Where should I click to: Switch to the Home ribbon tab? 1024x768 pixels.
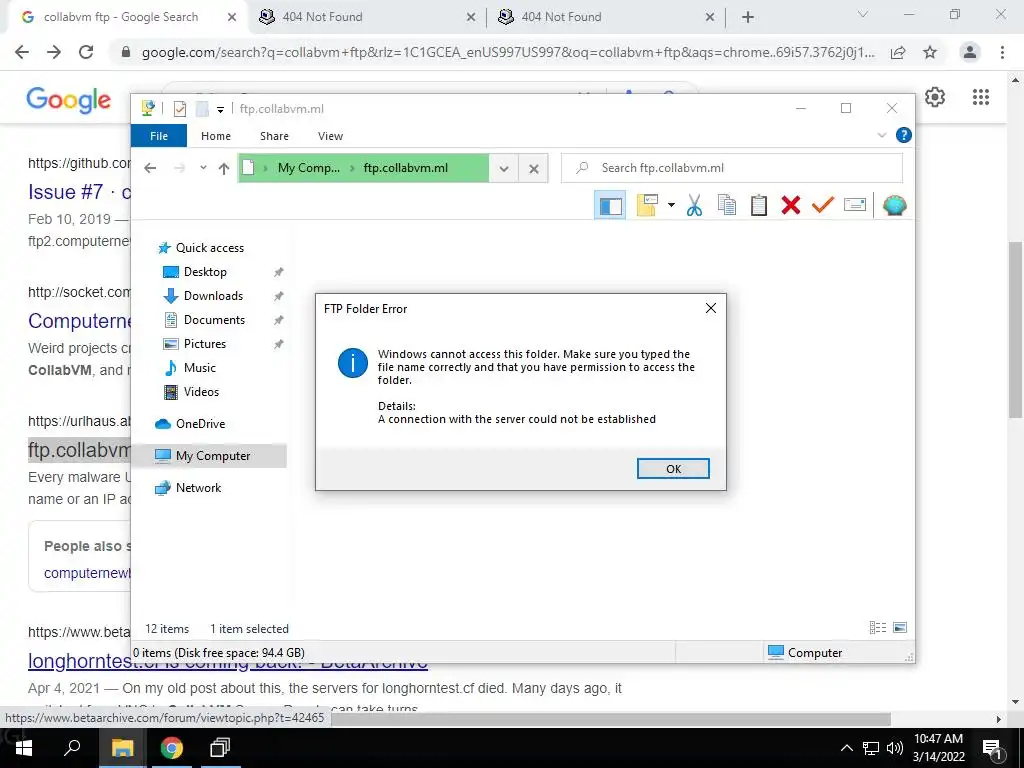click(x=216, y=136)
